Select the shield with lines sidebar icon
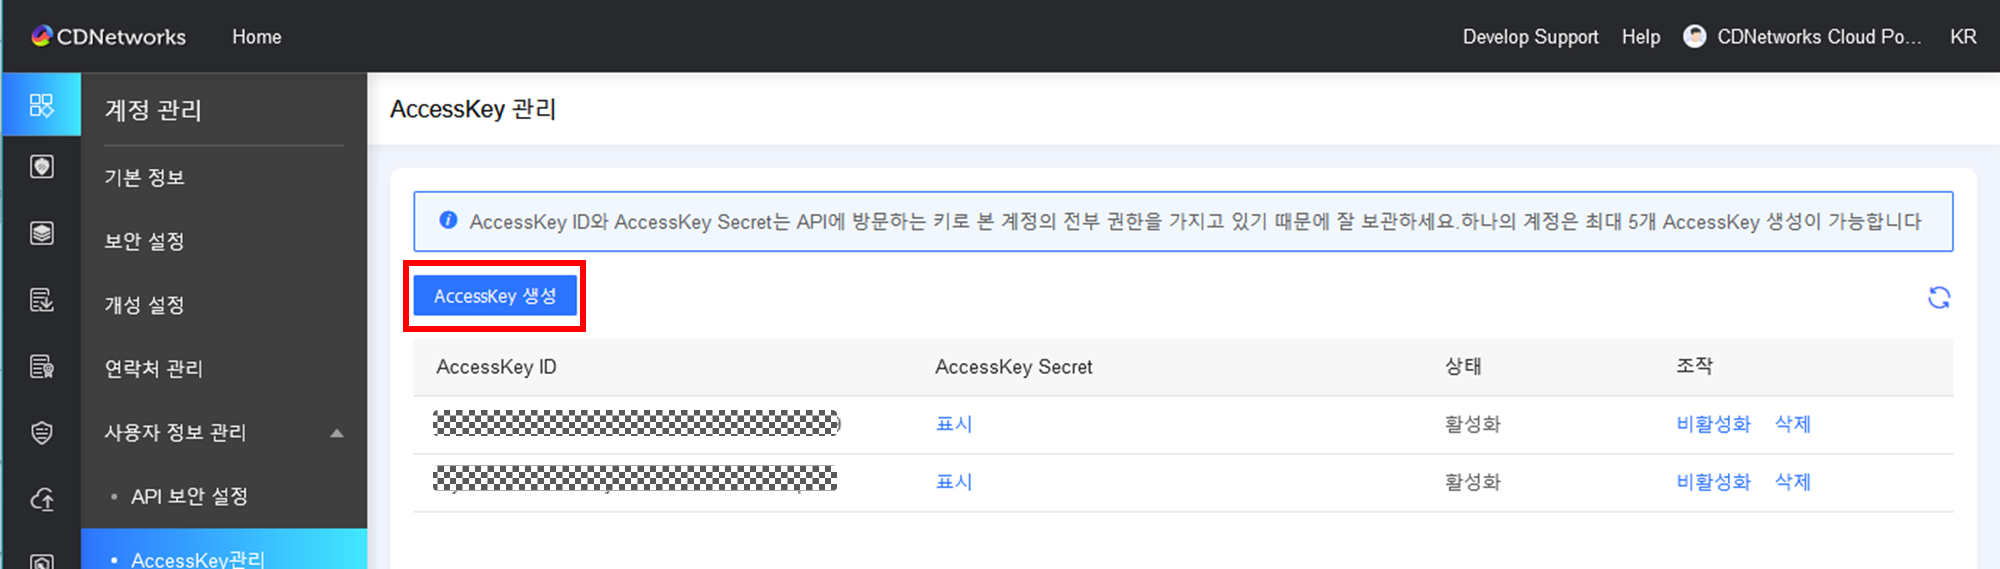Screen dimensions: 2000x569 [x=41, y=432]
